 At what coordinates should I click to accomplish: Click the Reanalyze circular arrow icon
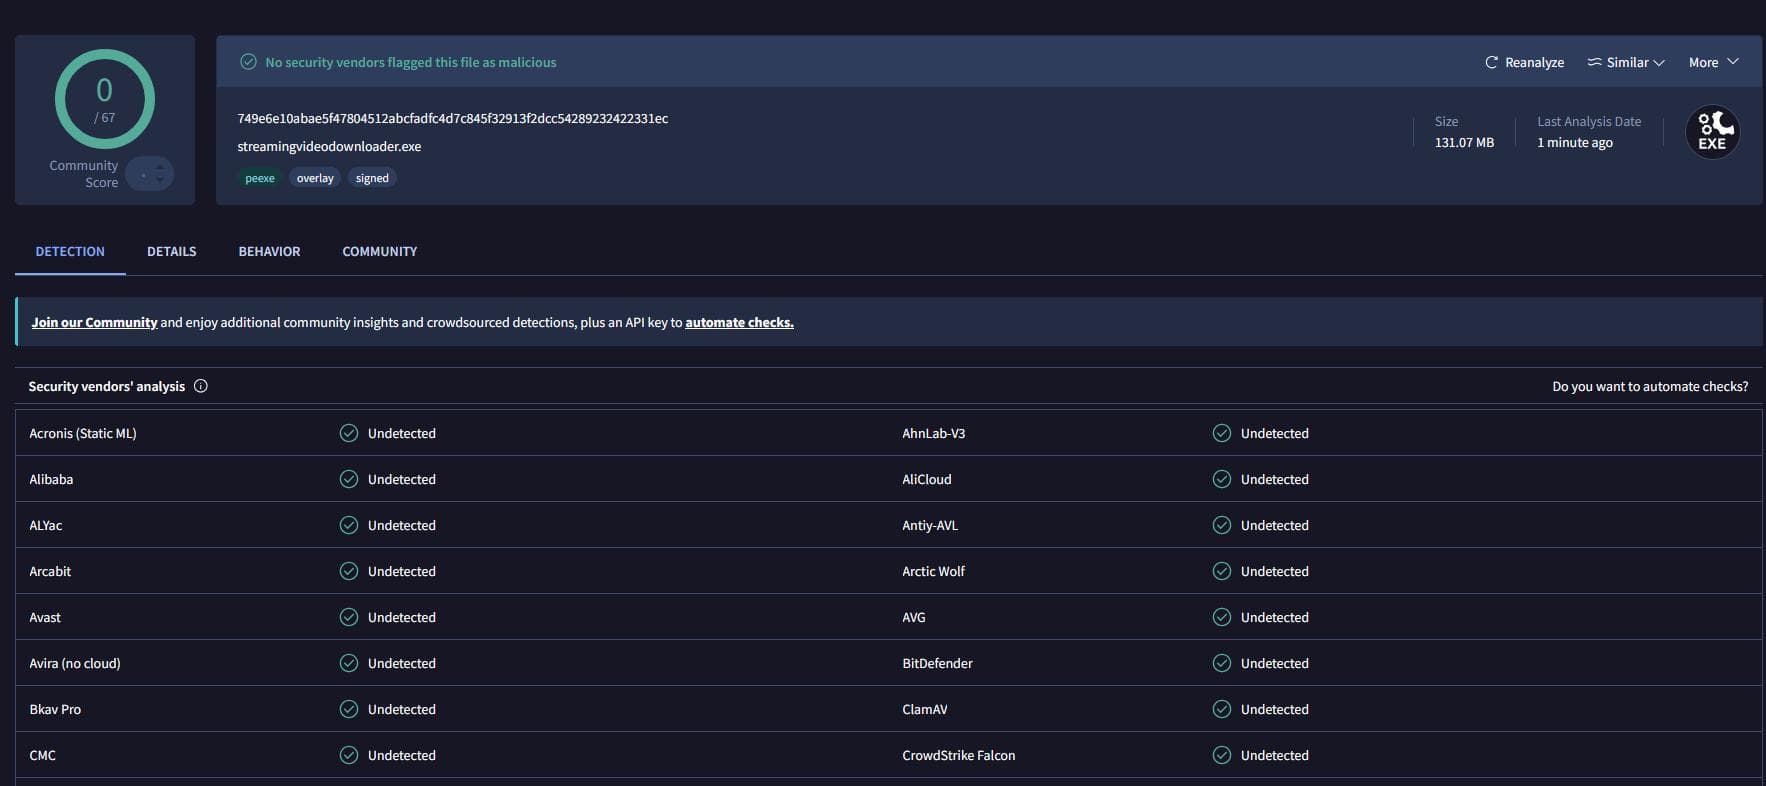[x=1491, y=62]
